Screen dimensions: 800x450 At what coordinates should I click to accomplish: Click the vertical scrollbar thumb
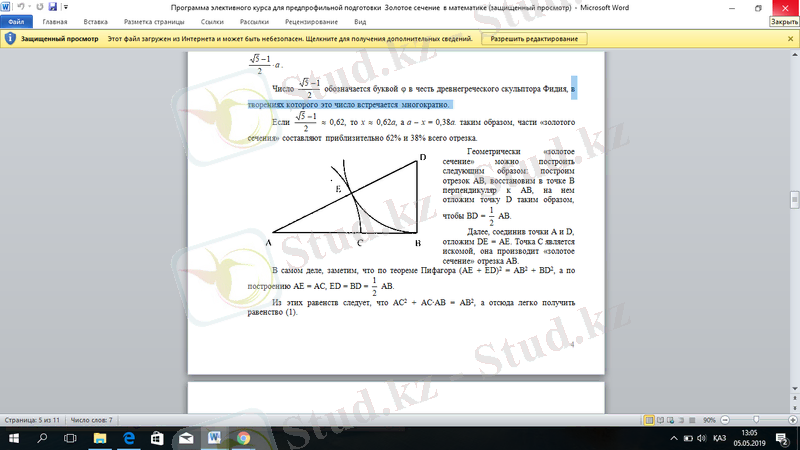click(794, 199)
